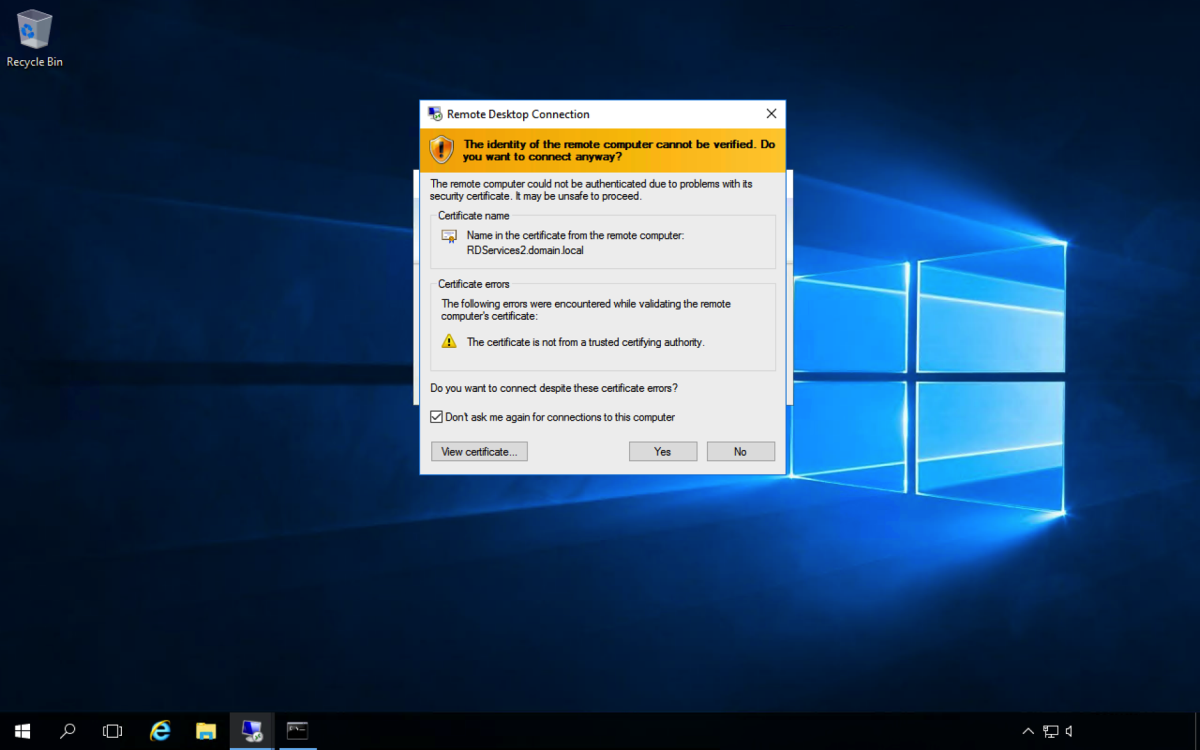Click the volume speaker tray icon
The height and width of the screenshot is (750, 1200).
pos(1070,731)
